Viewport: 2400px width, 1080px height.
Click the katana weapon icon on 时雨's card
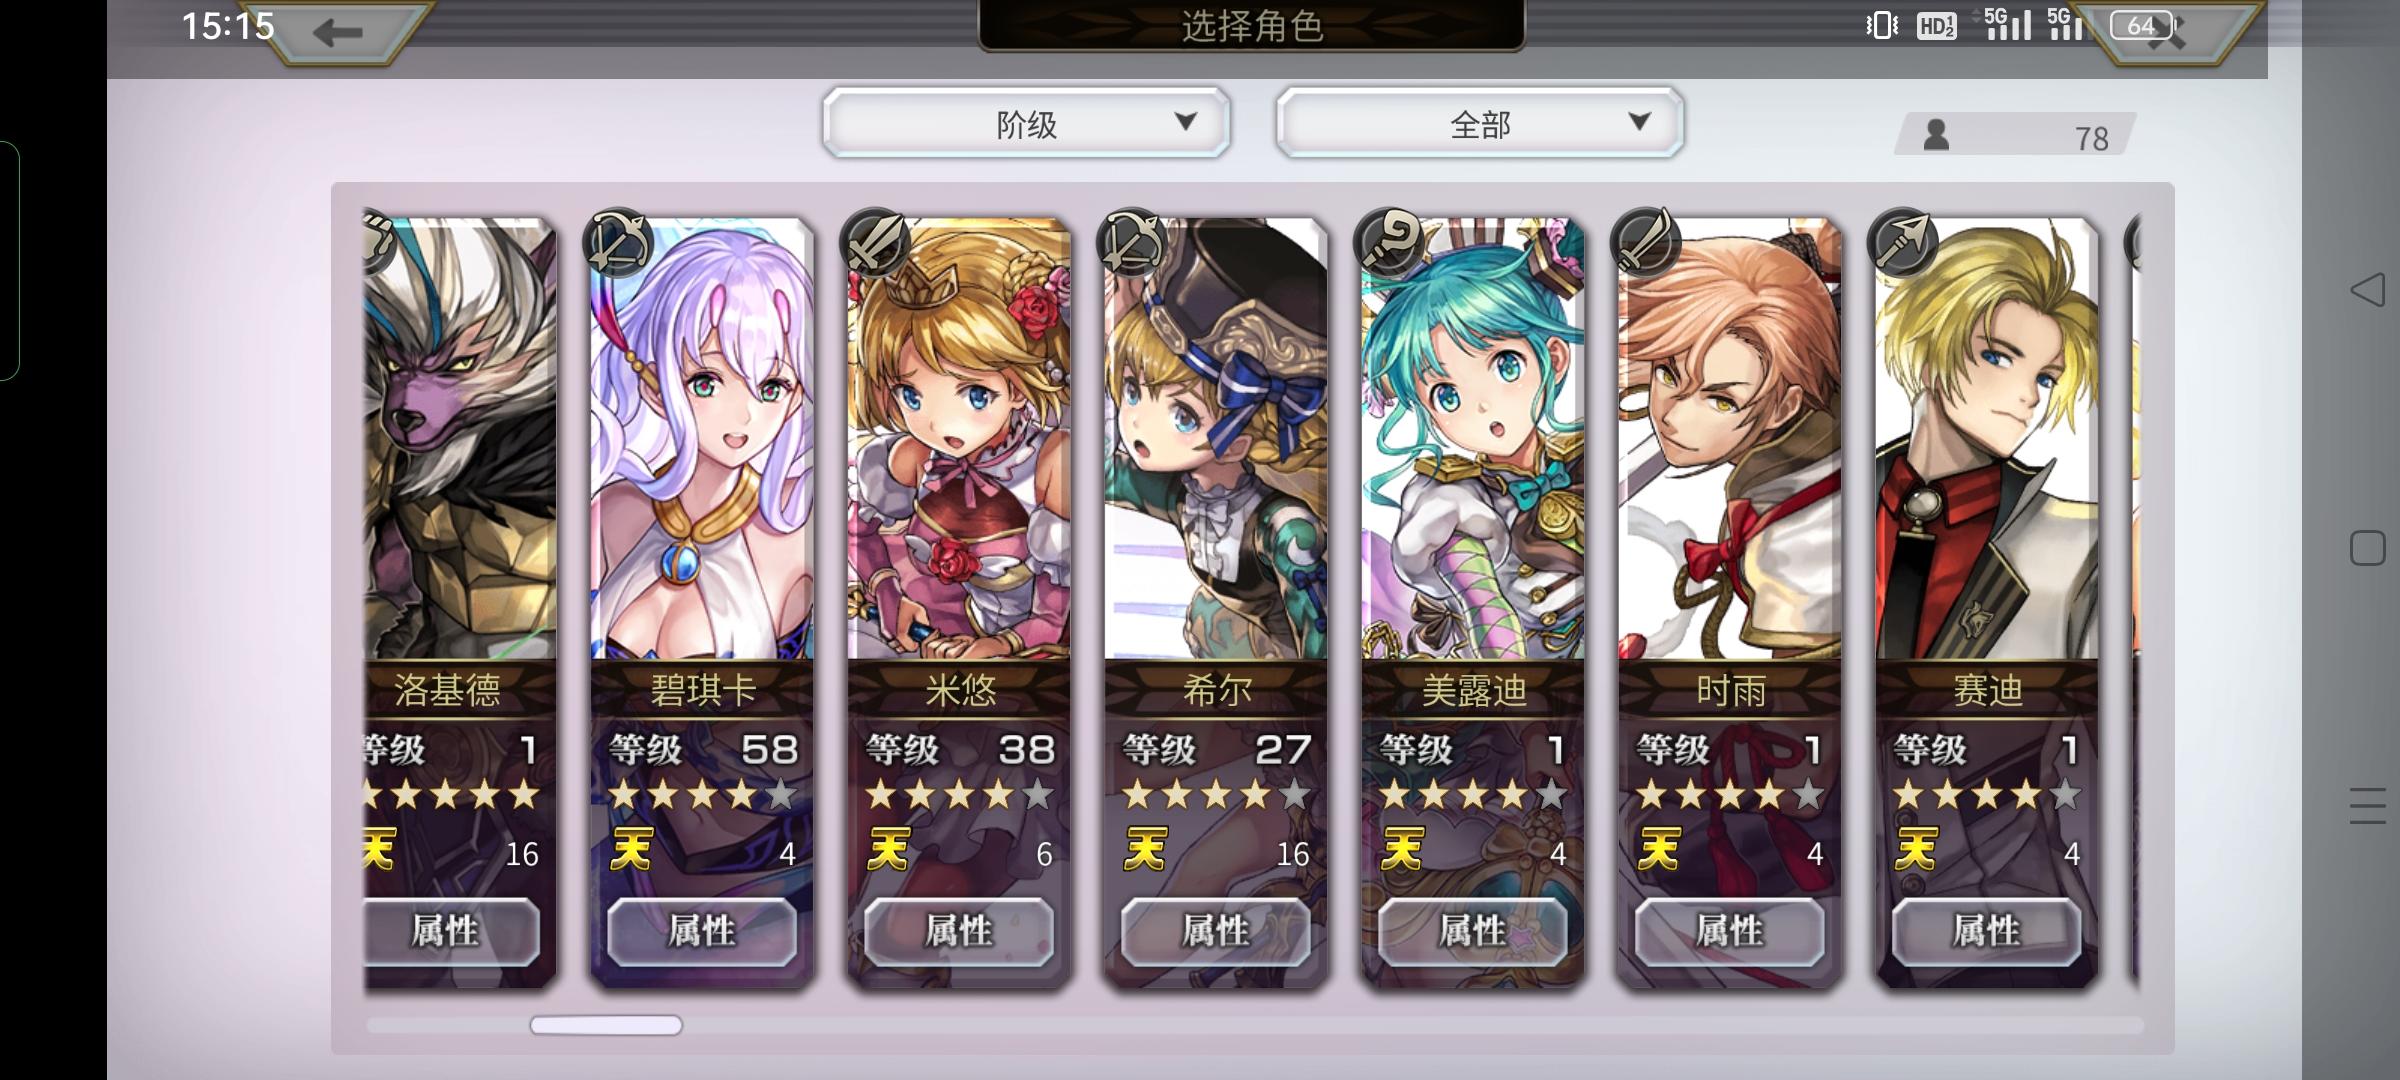click(1645, 242)
